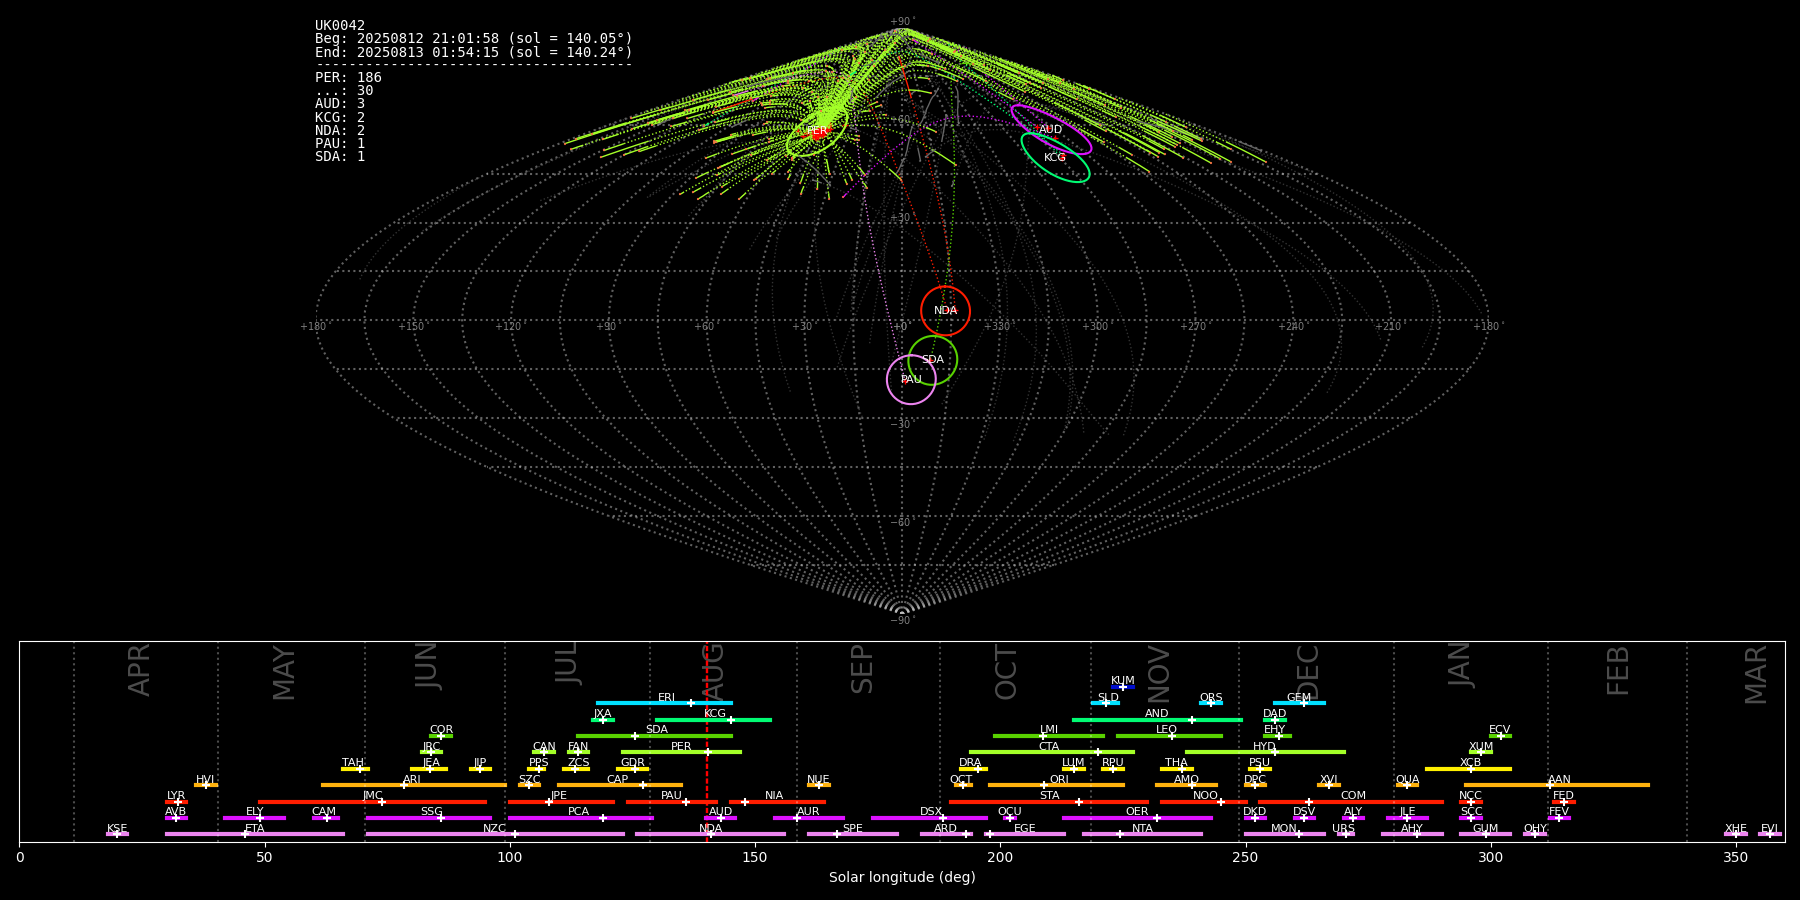Click the '150' tick on the solar longitude axis

[754, 857]
